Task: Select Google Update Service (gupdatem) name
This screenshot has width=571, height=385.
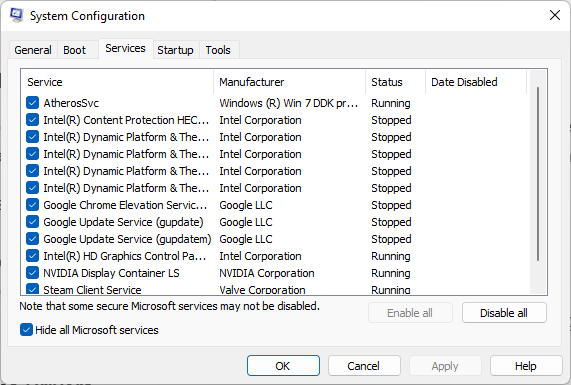Action: point(127,239)
